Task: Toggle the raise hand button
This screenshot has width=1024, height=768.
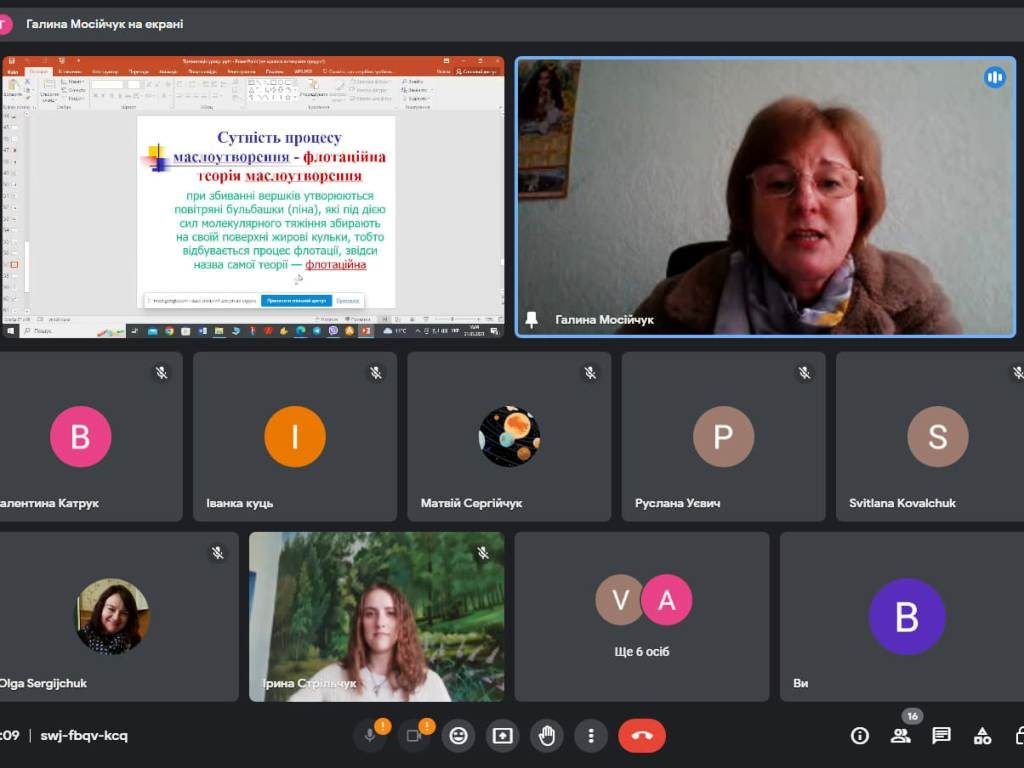Action: pos(546,736)
